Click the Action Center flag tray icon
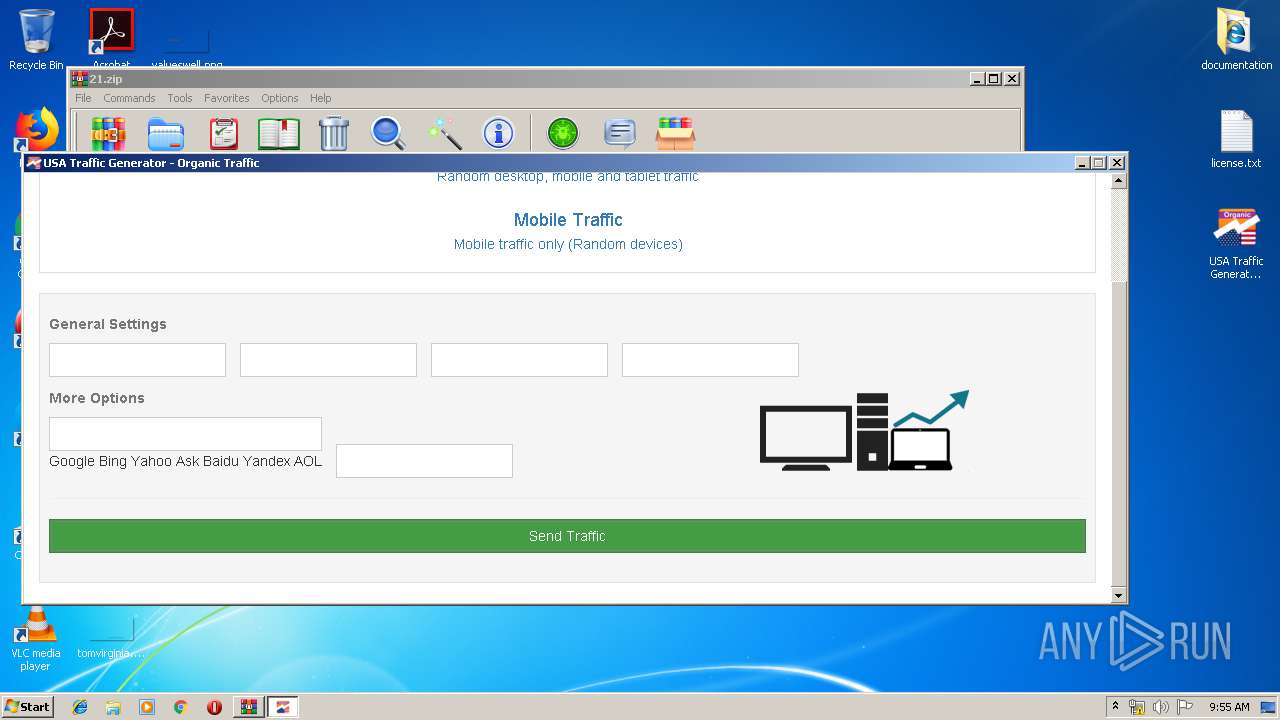The height and width of the screenshot is (720, 1280). (1185, 707)
